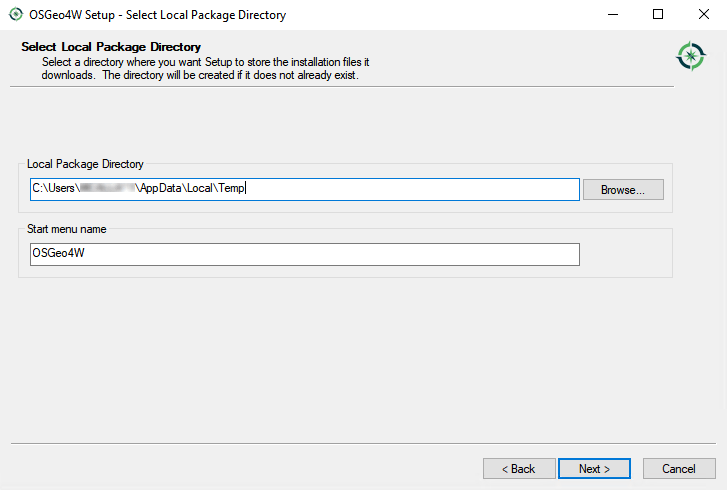
Task: Close the OSGeo4W Setup dialog
Action: (x=703, y=15)
